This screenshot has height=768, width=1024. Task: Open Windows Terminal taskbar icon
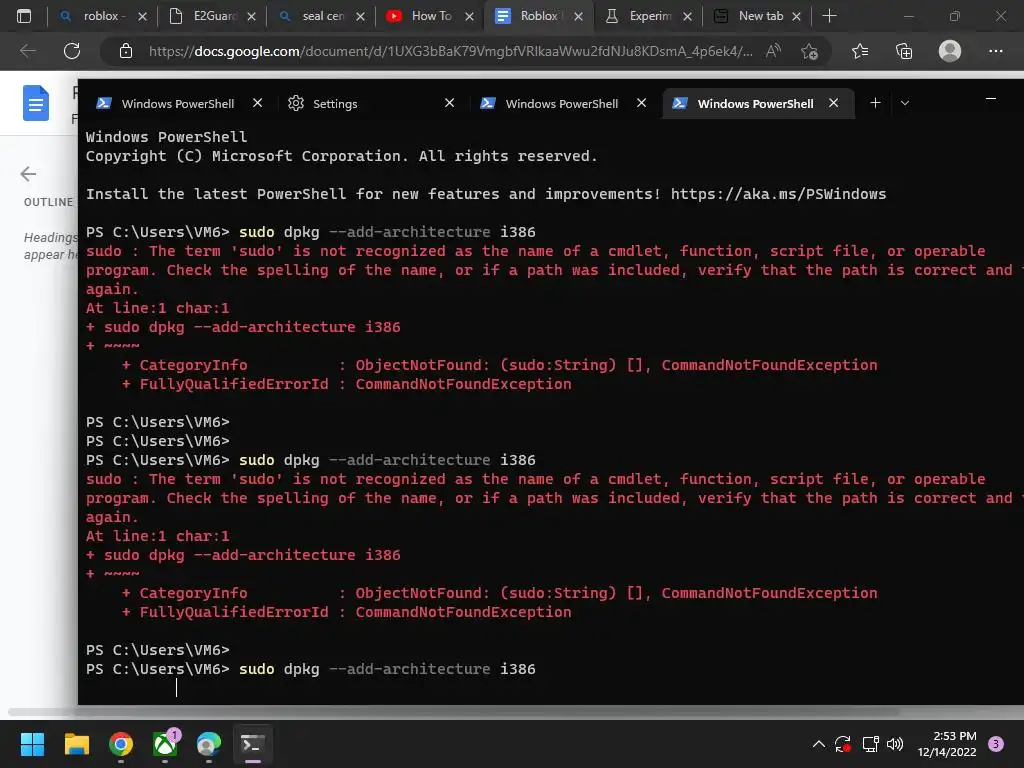(253, 744)
